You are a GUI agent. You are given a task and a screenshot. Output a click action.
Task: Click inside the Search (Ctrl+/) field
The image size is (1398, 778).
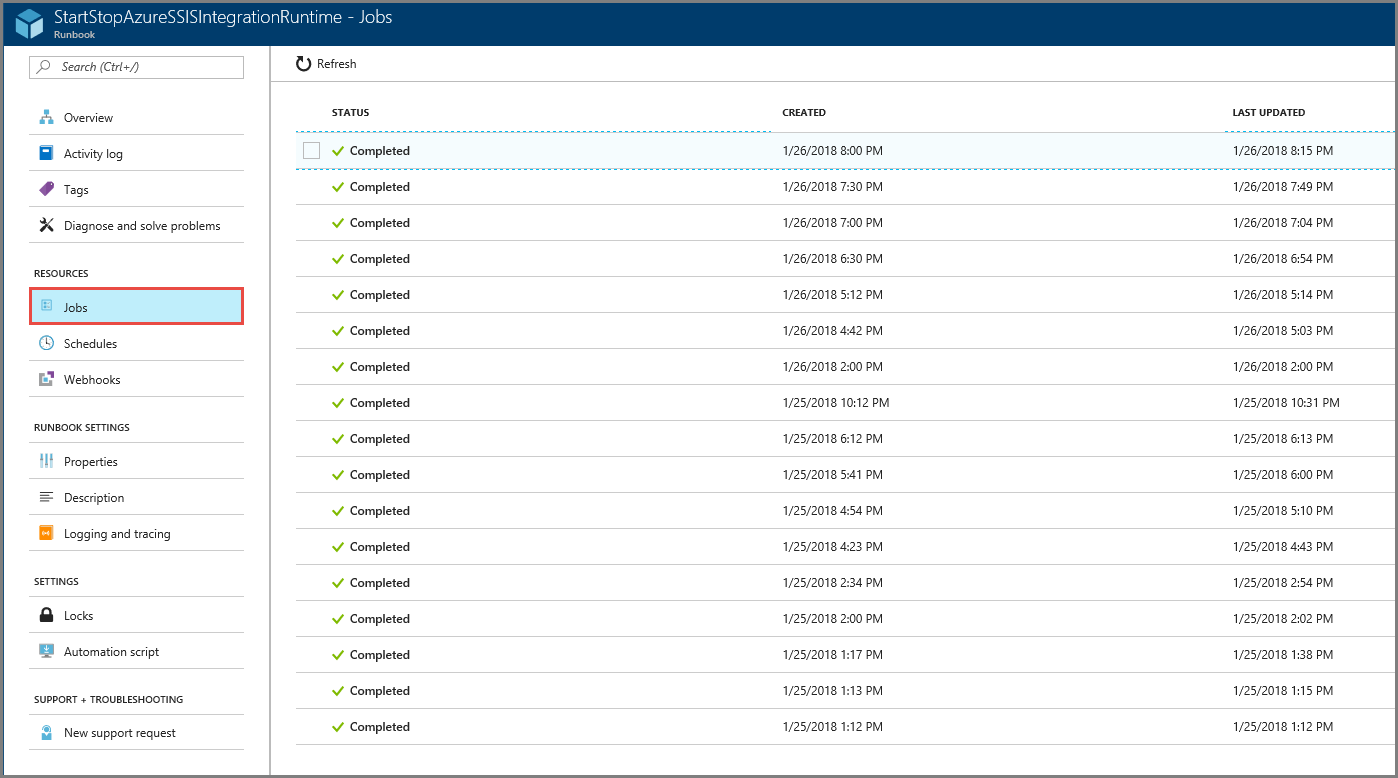click(136, 67)
